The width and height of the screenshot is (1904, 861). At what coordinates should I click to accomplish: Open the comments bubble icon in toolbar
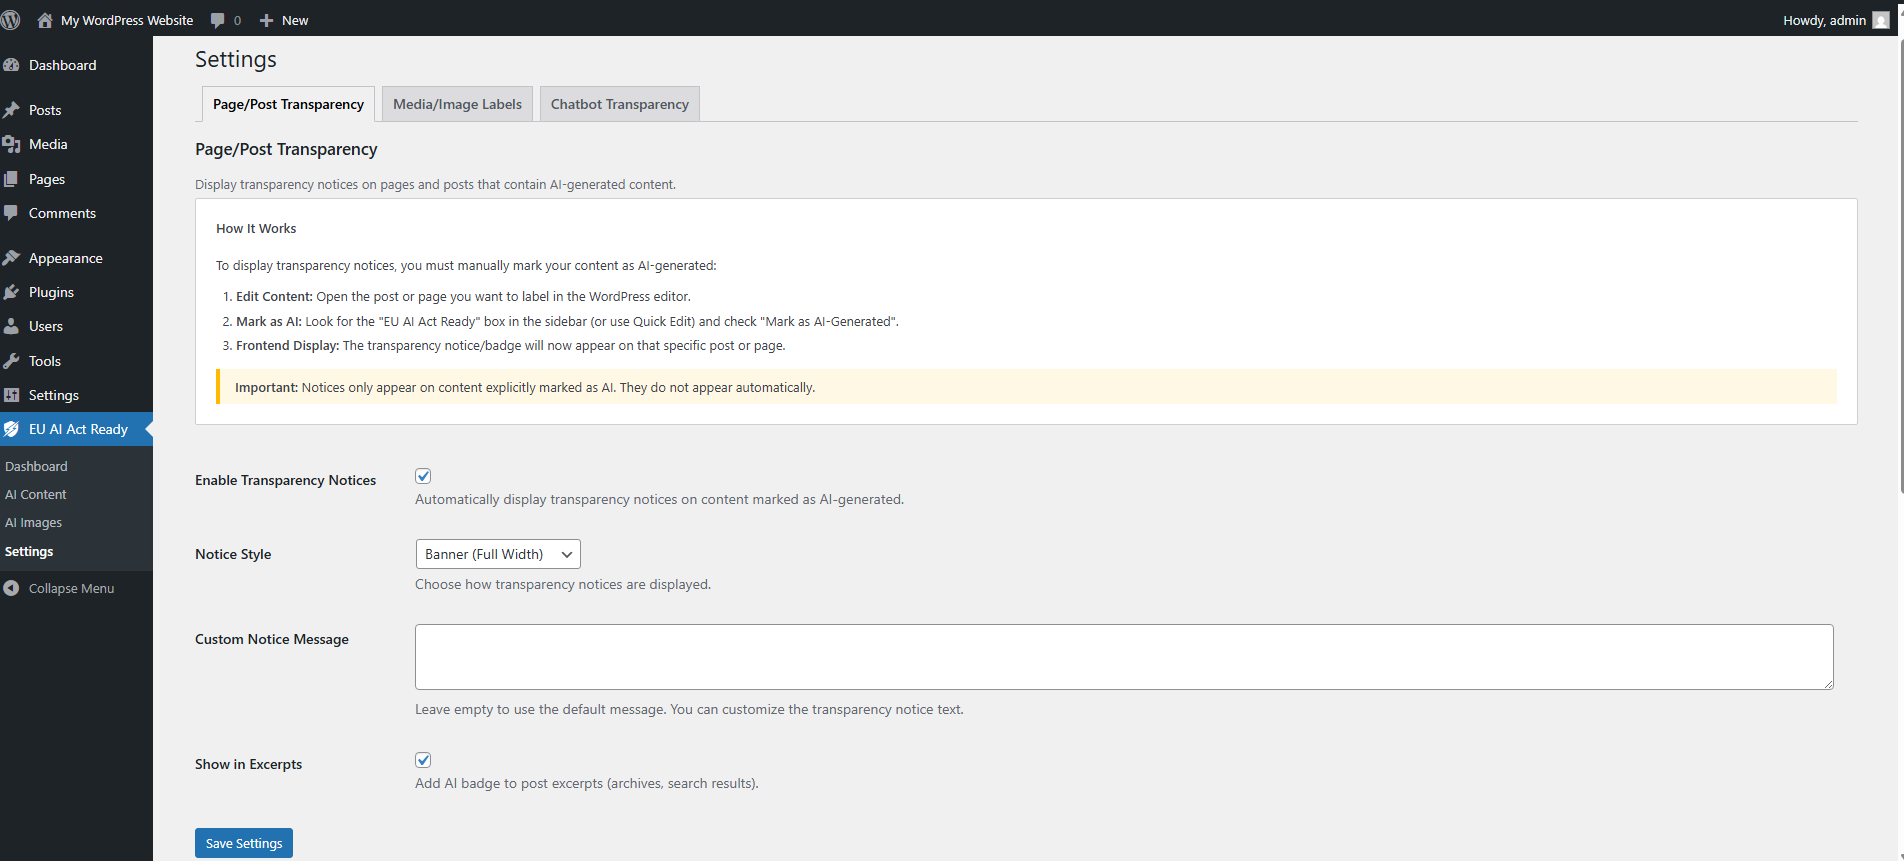click(x=218, y=20)
